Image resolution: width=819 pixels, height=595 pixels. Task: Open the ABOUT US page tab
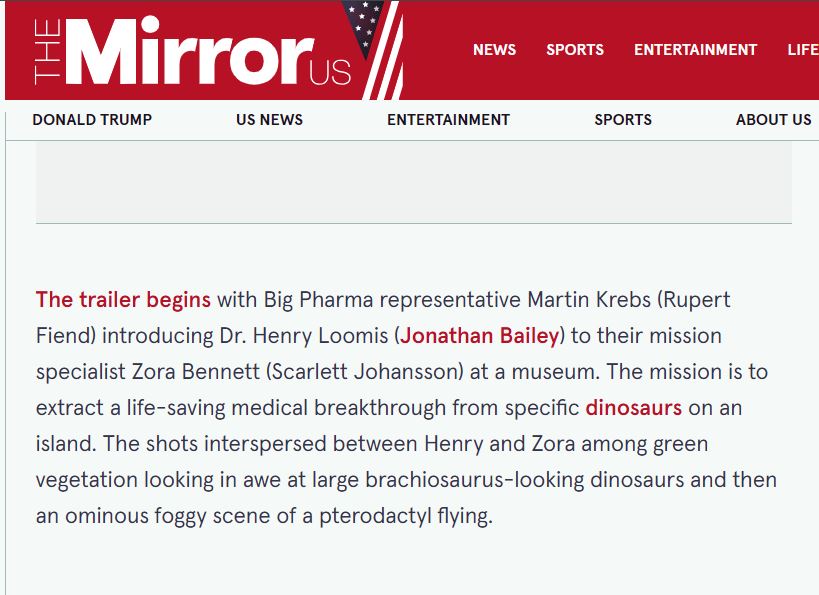coord(774,120)
